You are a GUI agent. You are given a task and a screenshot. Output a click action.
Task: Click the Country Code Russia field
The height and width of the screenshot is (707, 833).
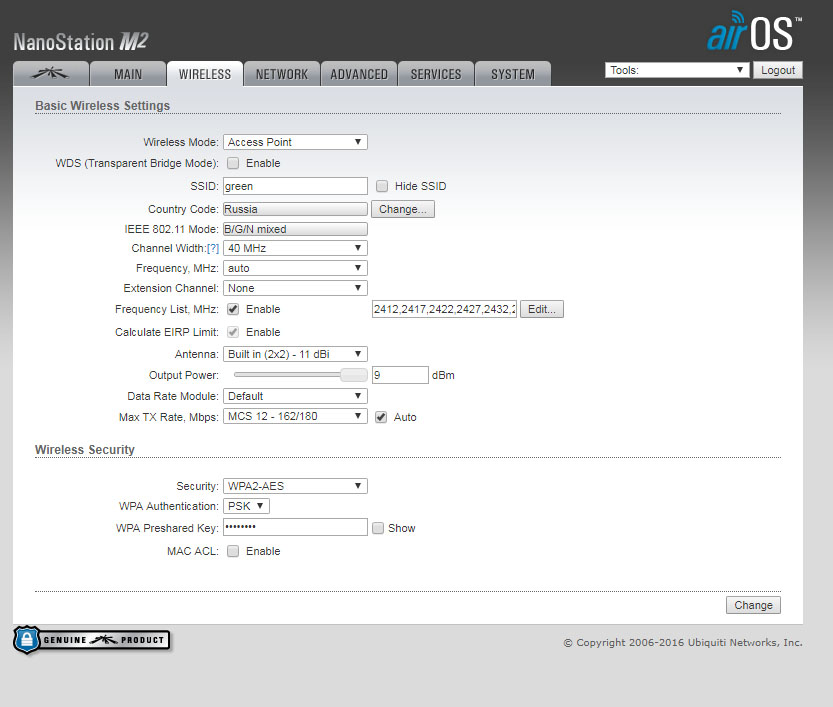(295, 209)
